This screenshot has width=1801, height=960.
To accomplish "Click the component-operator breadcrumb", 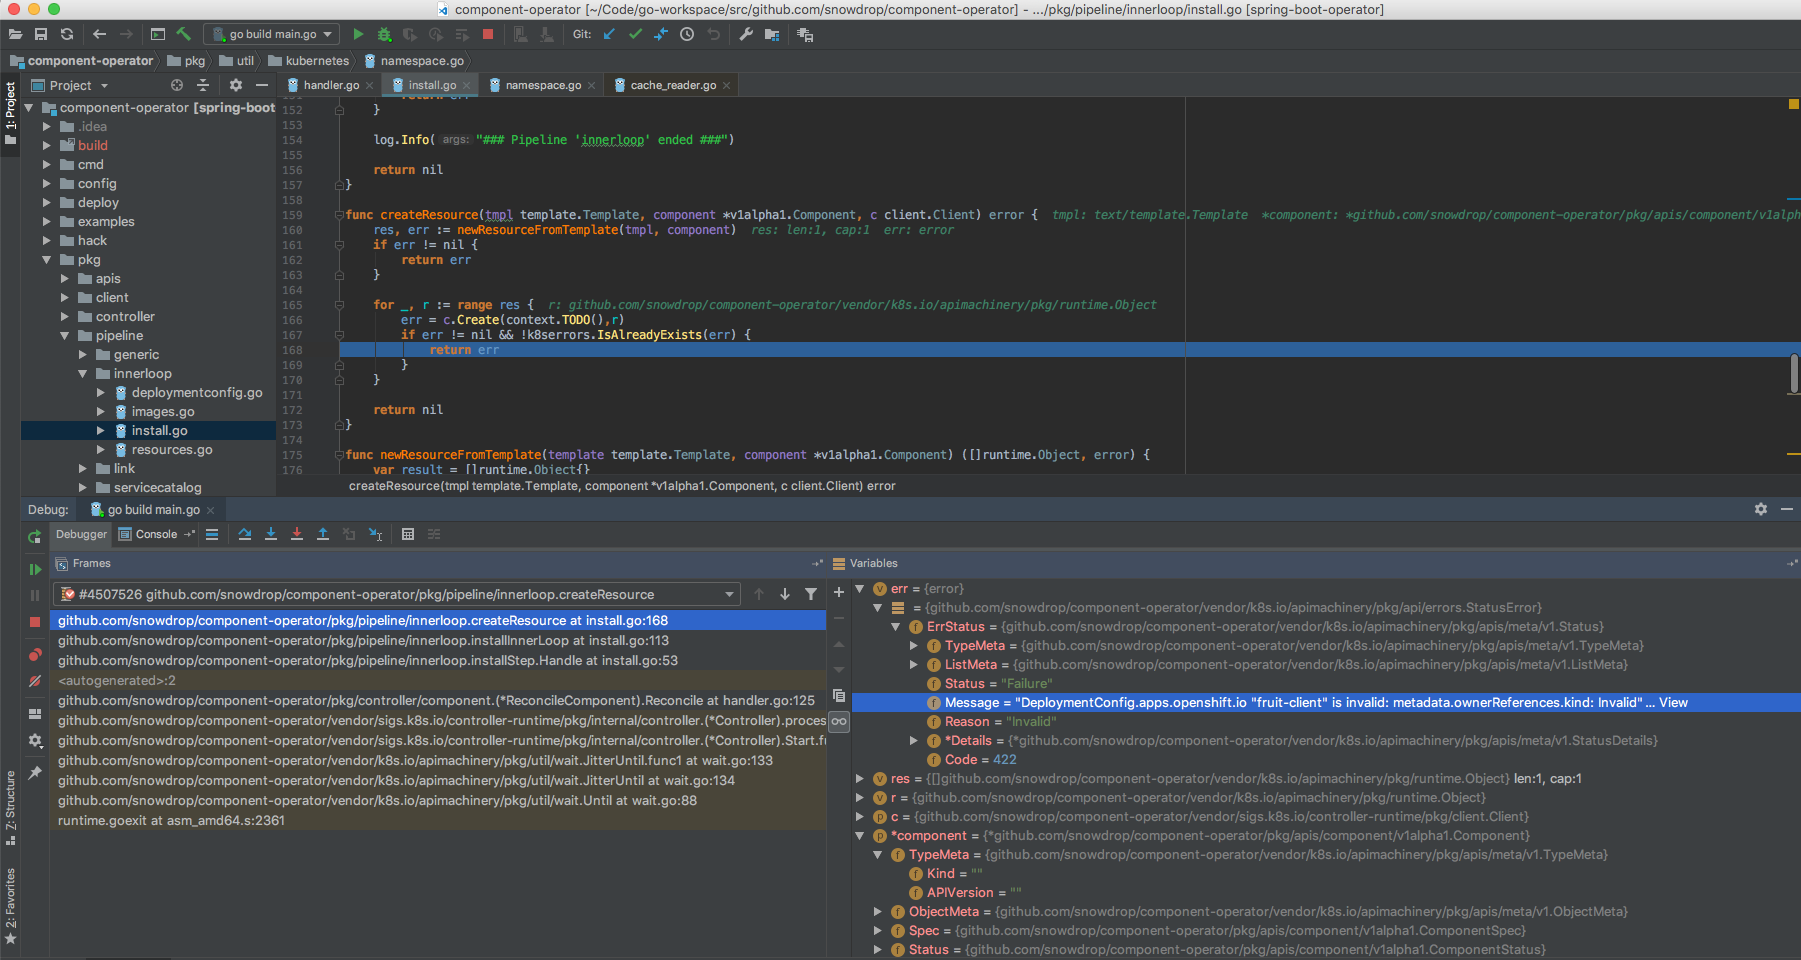I will tap(81, 61).
